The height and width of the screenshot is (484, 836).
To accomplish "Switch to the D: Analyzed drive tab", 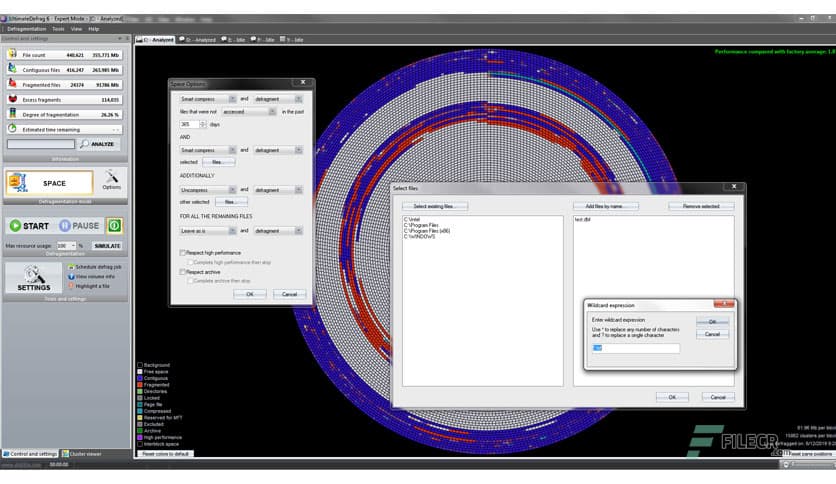I will coord(197,39).
